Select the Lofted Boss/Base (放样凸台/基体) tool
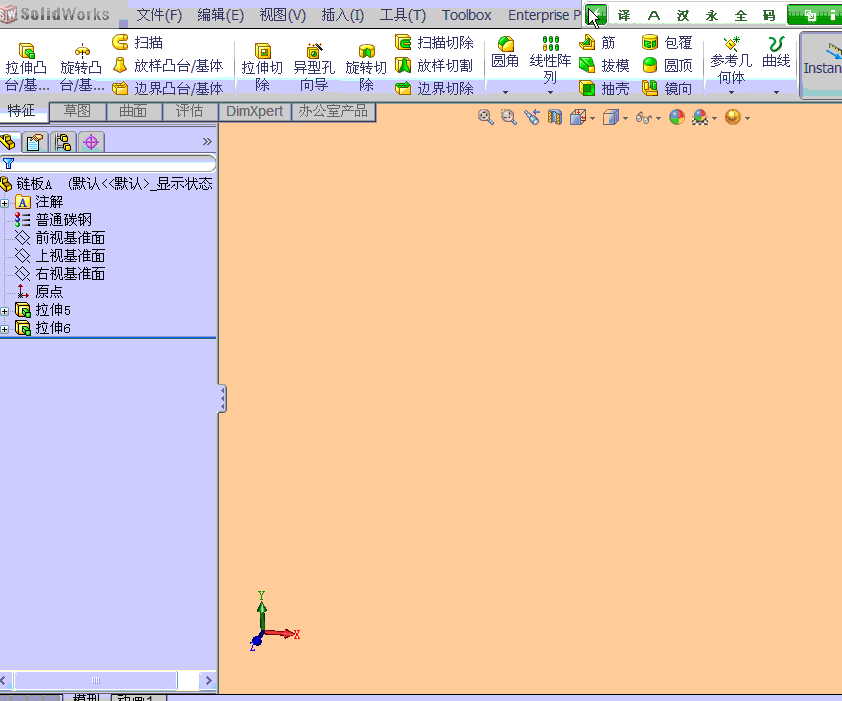The width and height of the screenshot is (842, 701). [168, 66]
